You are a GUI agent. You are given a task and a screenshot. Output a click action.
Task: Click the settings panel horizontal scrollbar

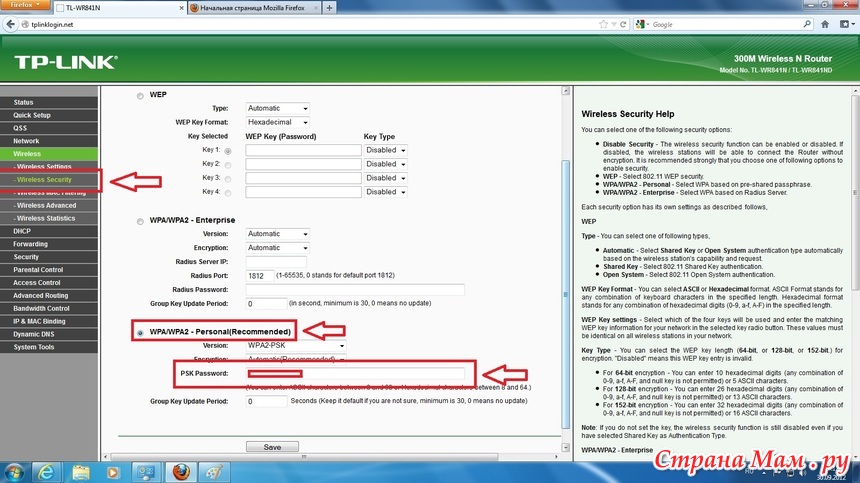click(x=304, y=456)
